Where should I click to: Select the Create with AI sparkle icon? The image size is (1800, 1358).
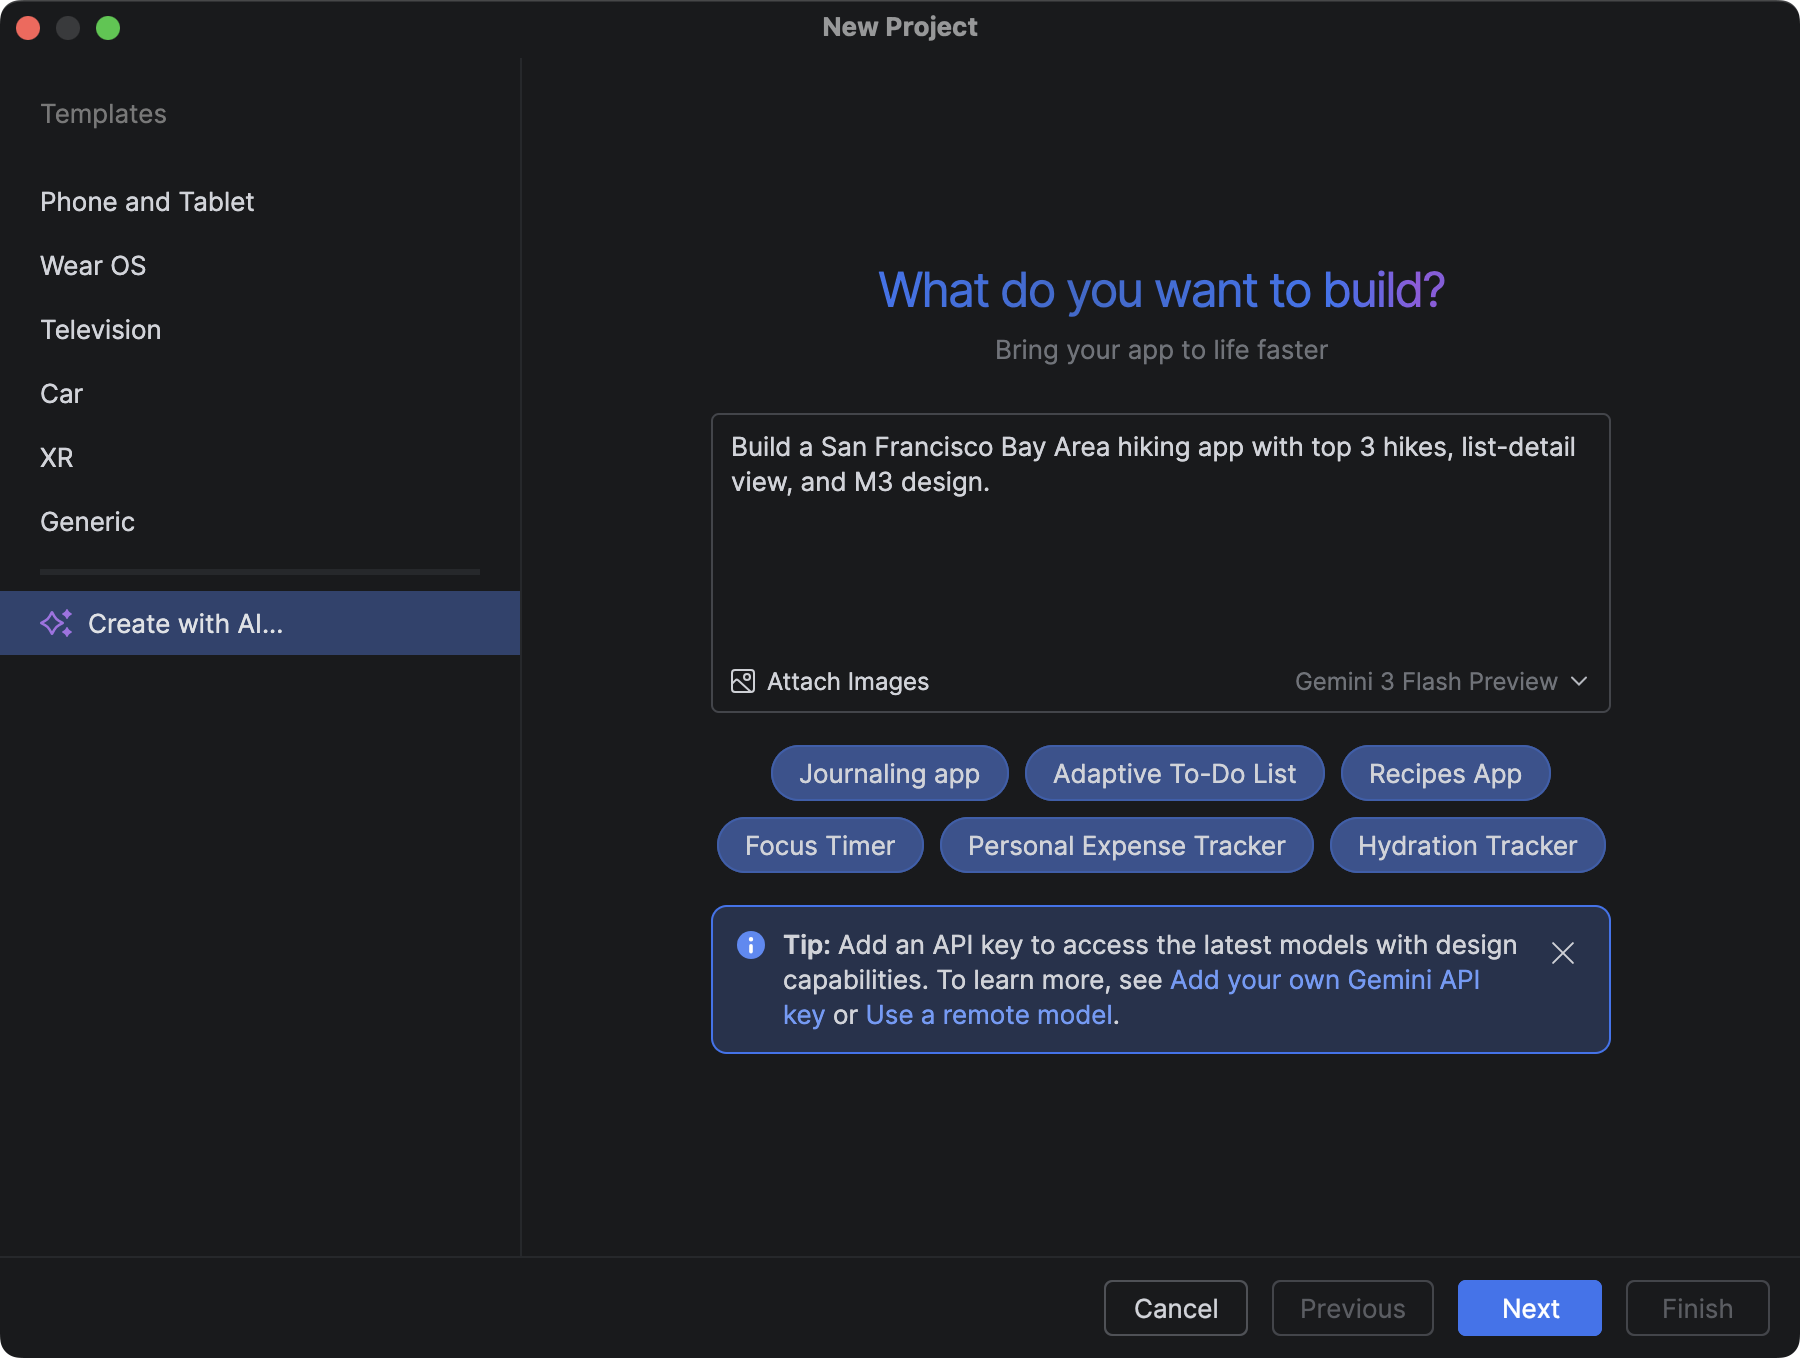[x=56, y=623]
